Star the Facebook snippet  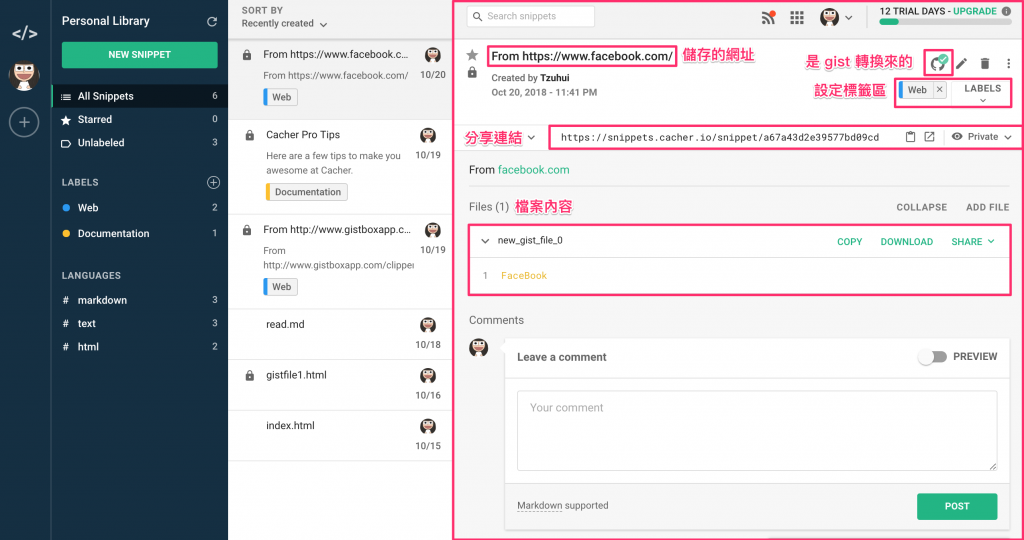[x=472, y=56]
